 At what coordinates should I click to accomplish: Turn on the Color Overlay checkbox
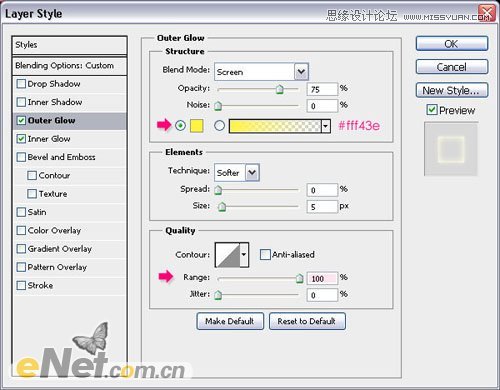tap(21, 230)
